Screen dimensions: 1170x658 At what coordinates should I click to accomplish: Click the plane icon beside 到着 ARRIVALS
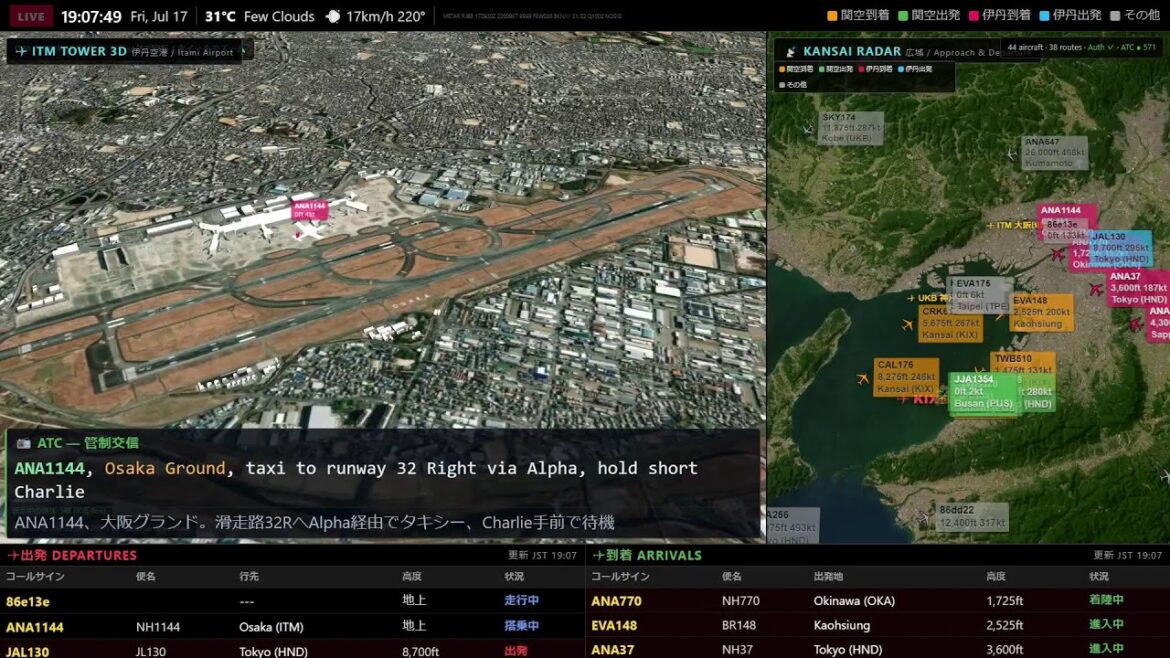point(598,555)
